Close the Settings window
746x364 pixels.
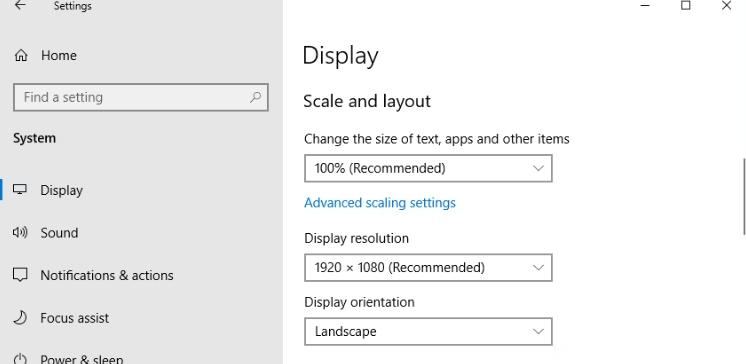(x=726, y=5)
